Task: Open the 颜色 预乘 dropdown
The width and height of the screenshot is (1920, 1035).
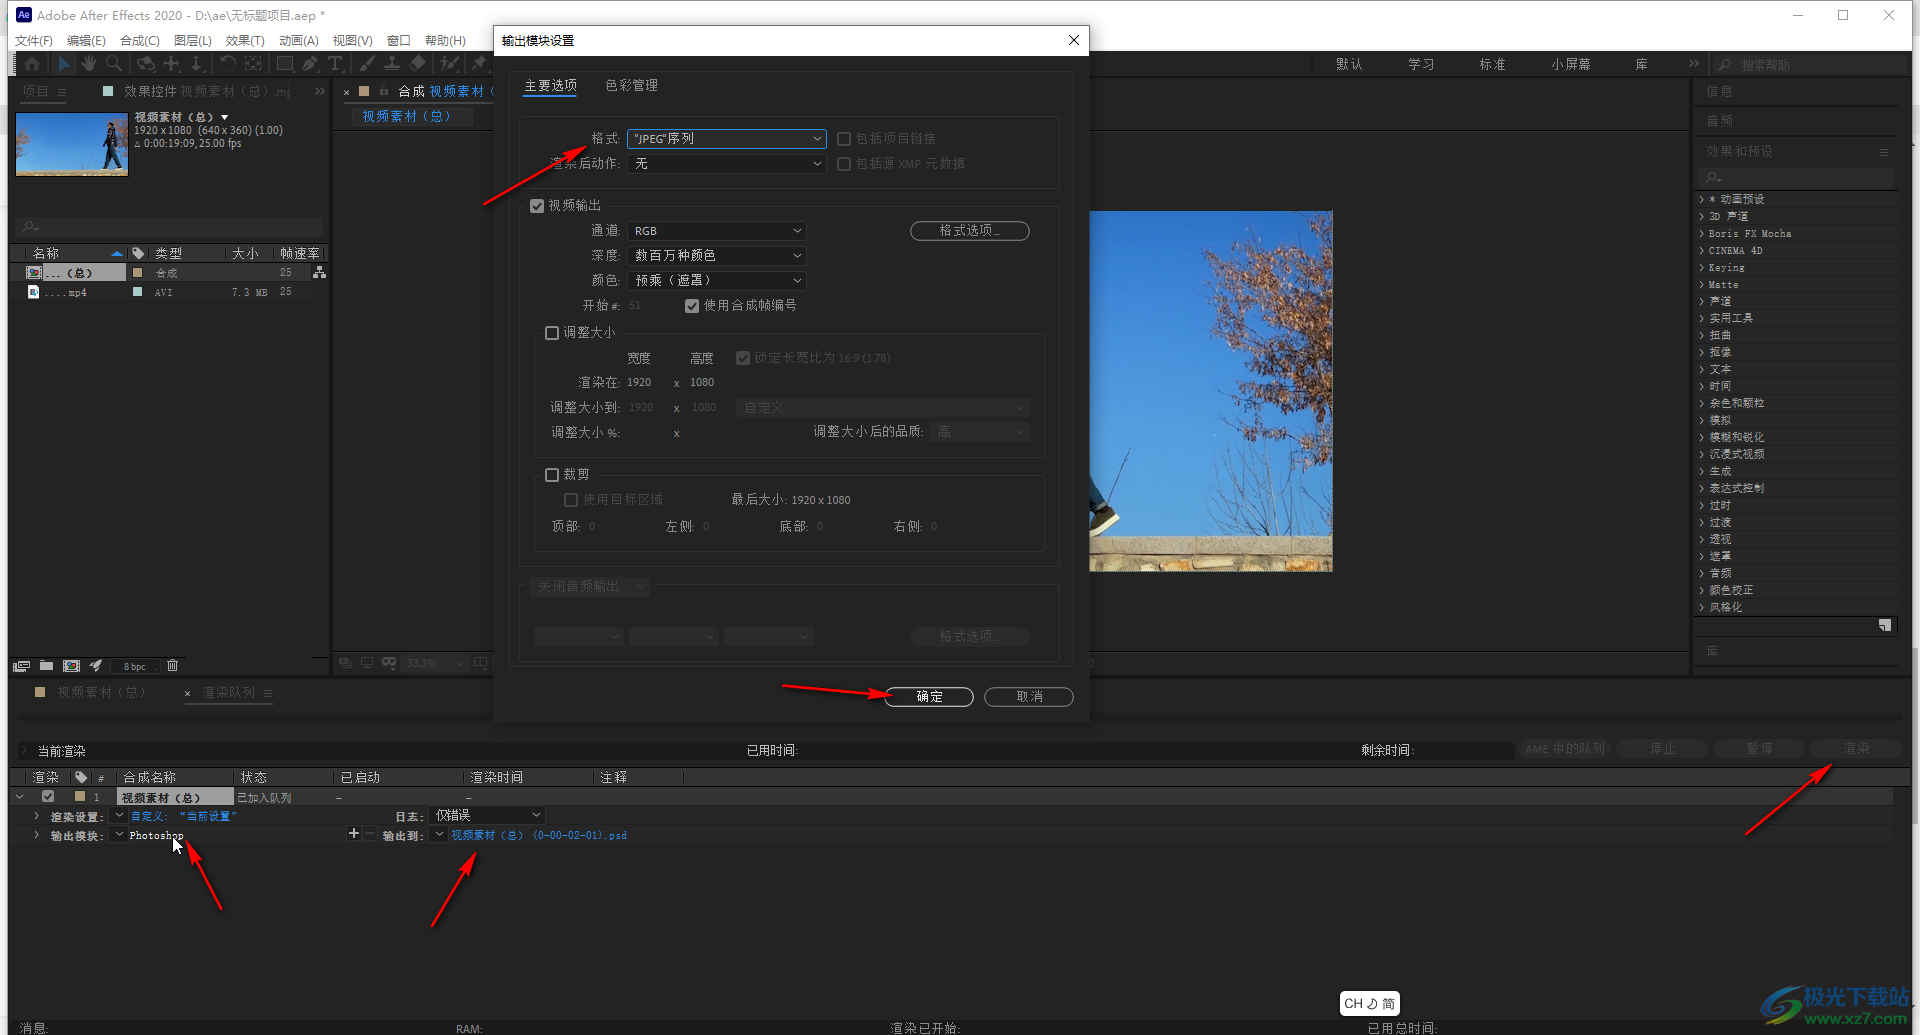Action: click(717, 281)
